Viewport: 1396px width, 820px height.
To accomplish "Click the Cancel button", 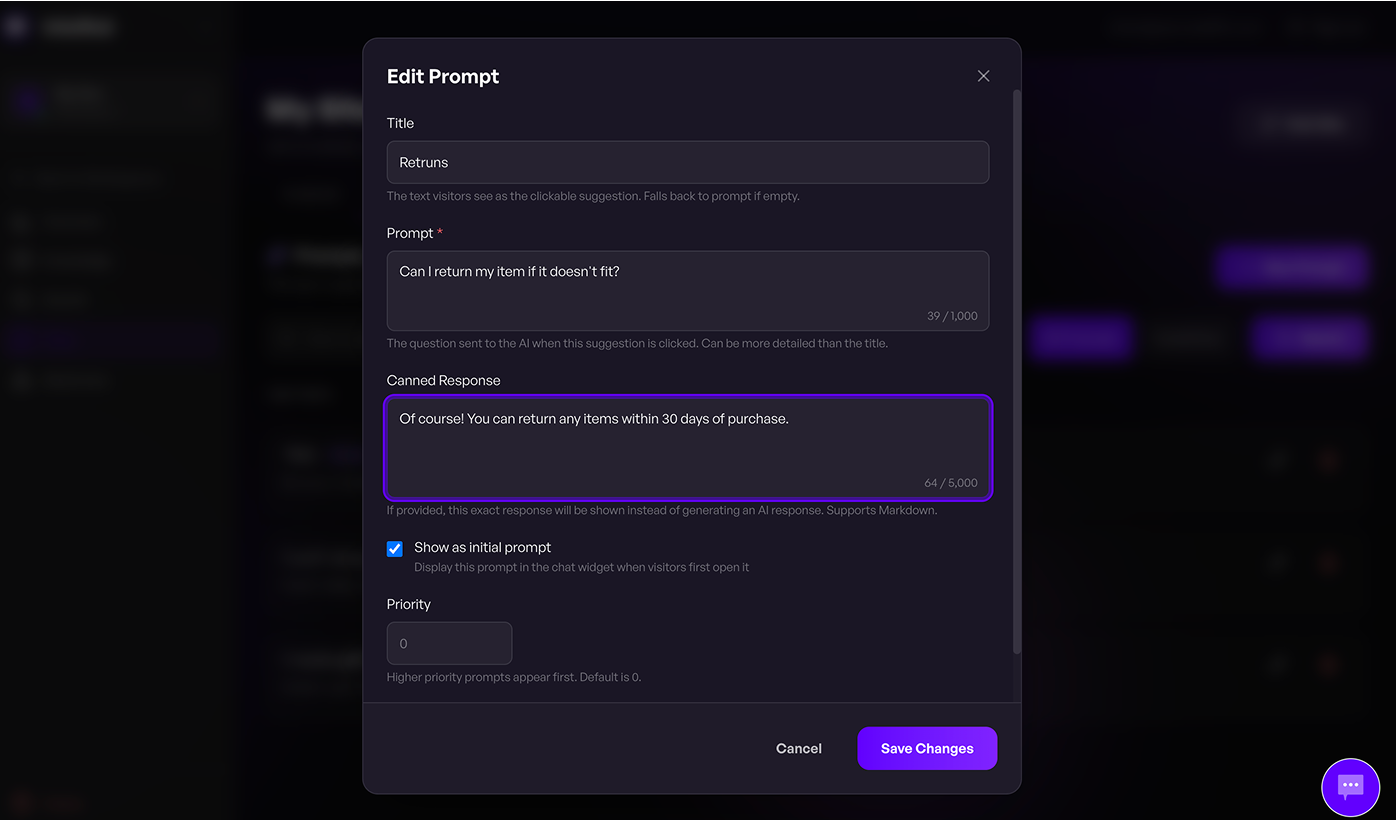I will tap(798, 748).
